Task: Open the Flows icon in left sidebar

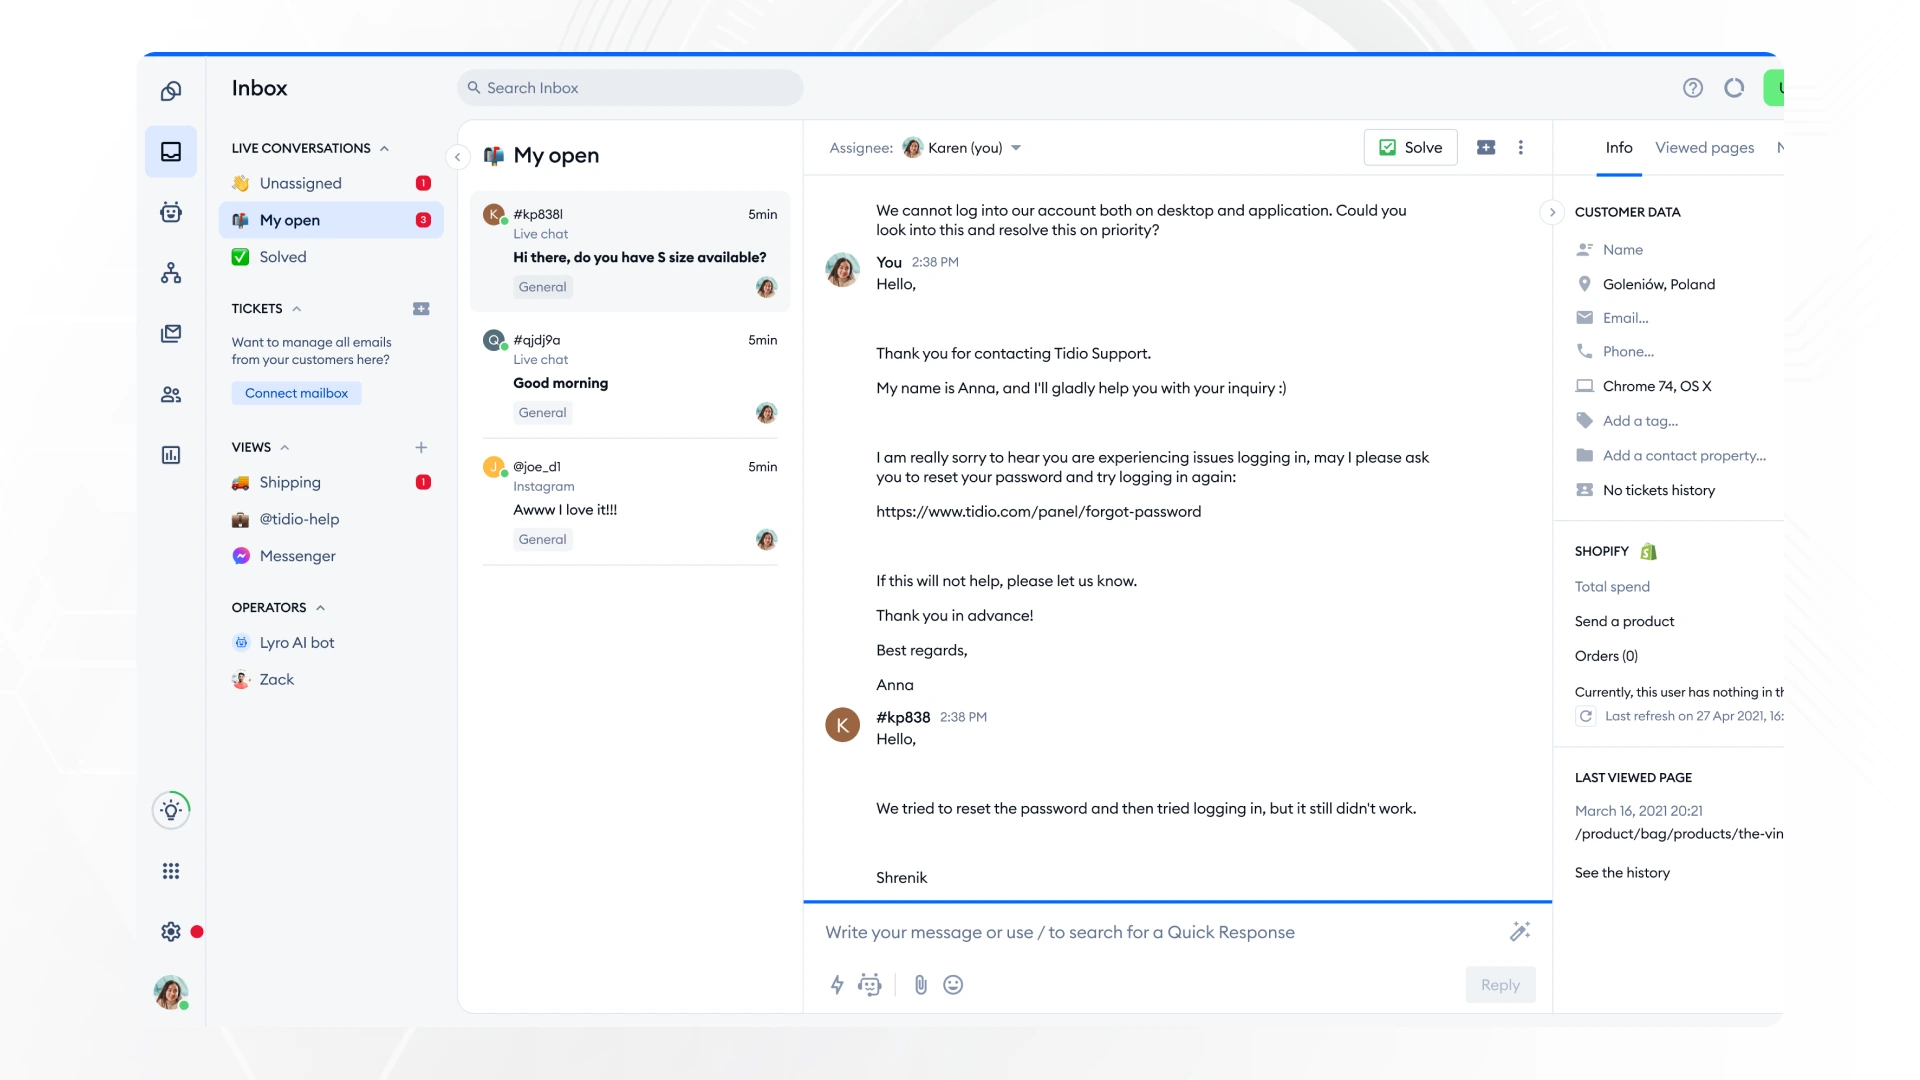Action: pos(171,273)
